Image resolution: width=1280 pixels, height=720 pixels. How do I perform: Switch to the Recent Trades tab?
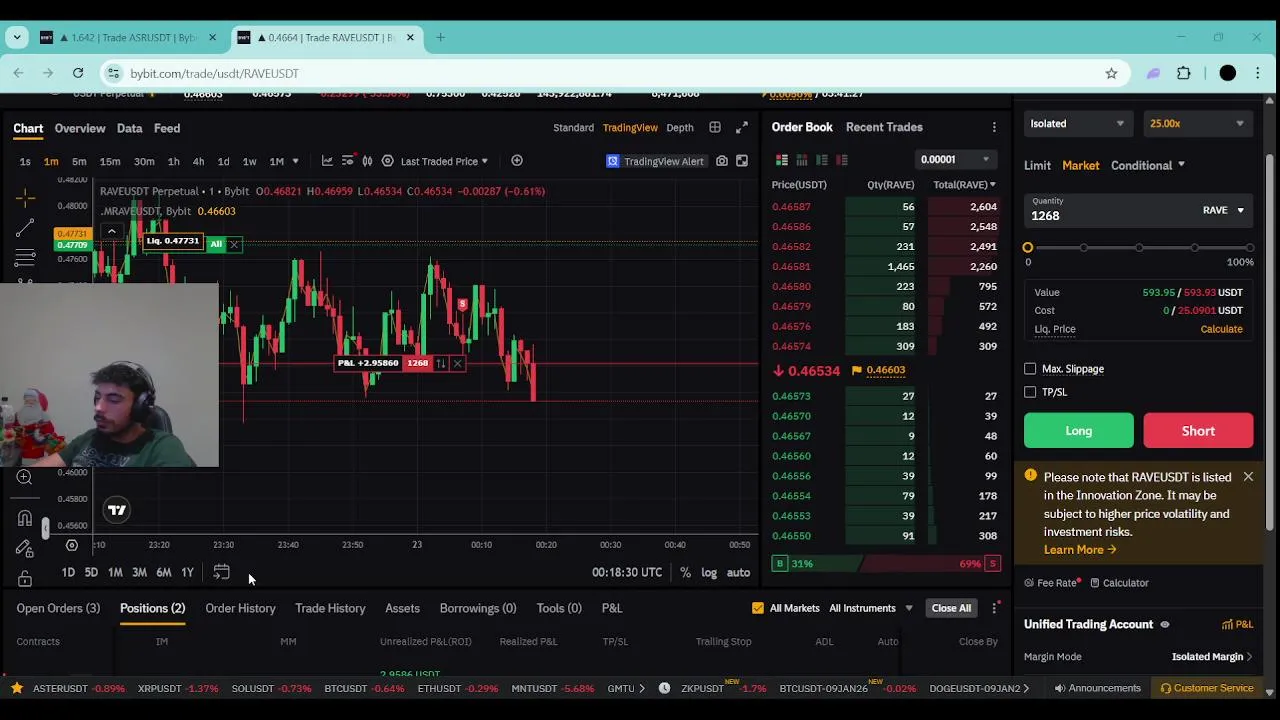coord(884,127)
